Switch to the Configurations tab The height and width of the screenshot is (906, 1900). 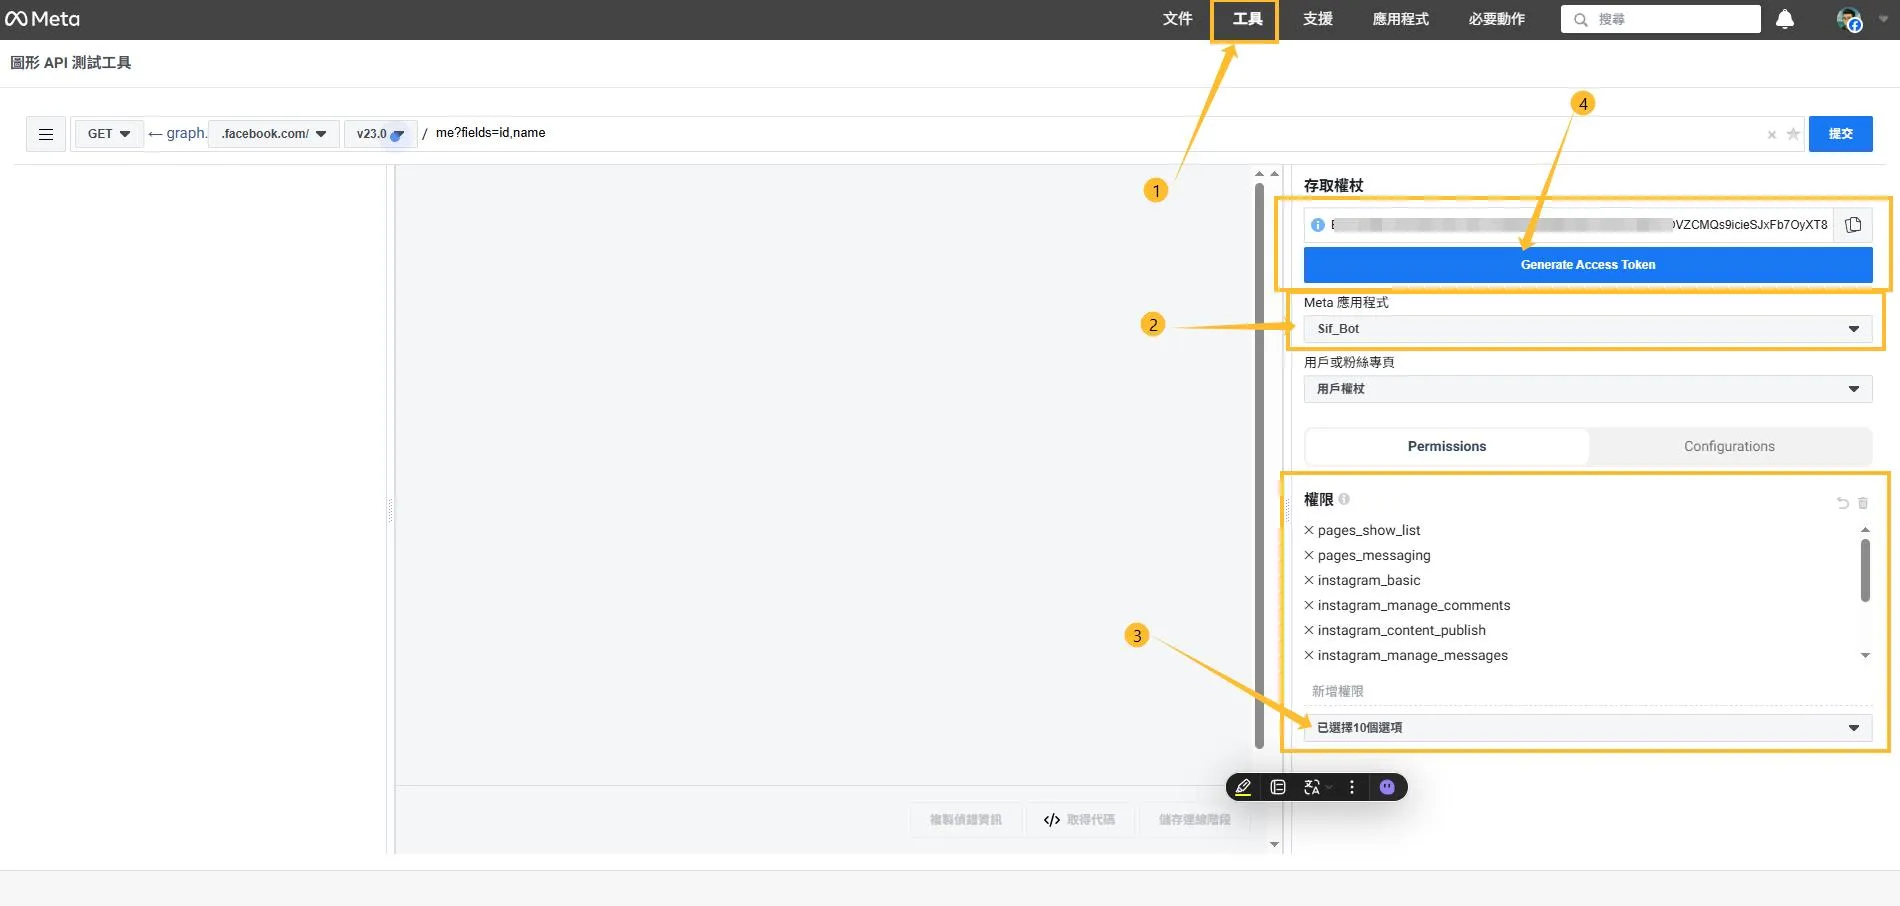click(1729, 446)
